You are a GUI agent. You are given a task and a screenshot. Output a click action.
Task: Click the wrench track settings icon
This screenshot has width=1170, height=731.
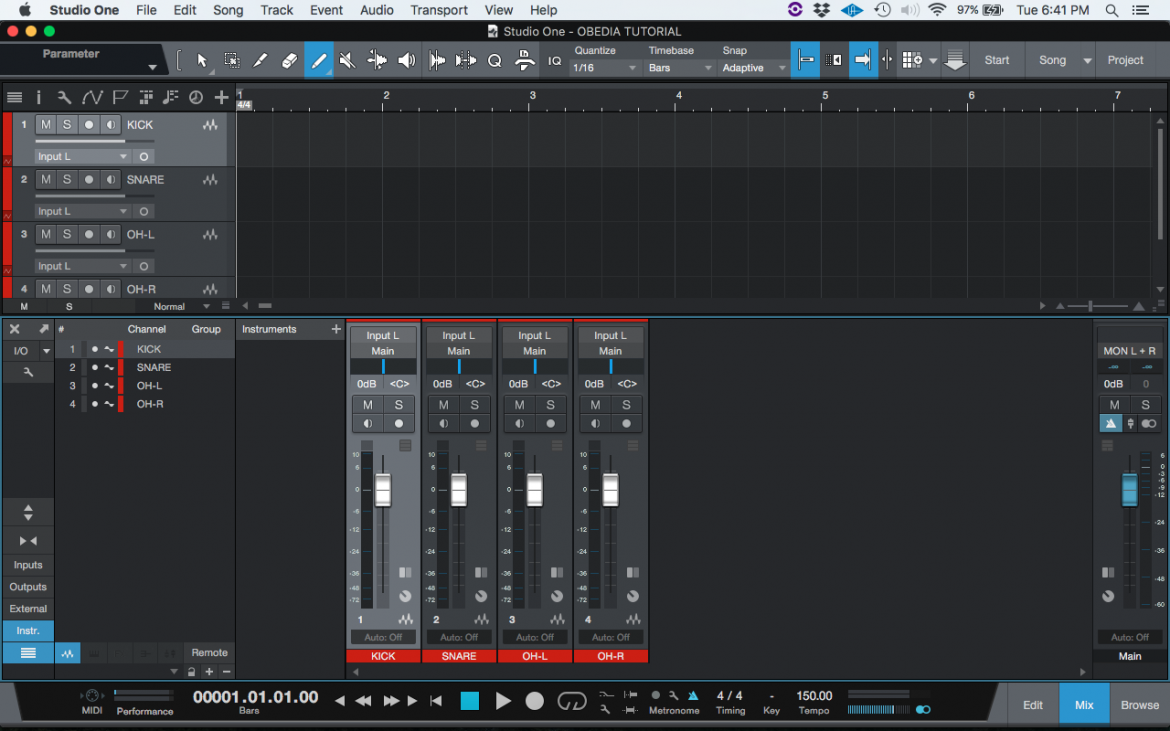tap(64, 97)
